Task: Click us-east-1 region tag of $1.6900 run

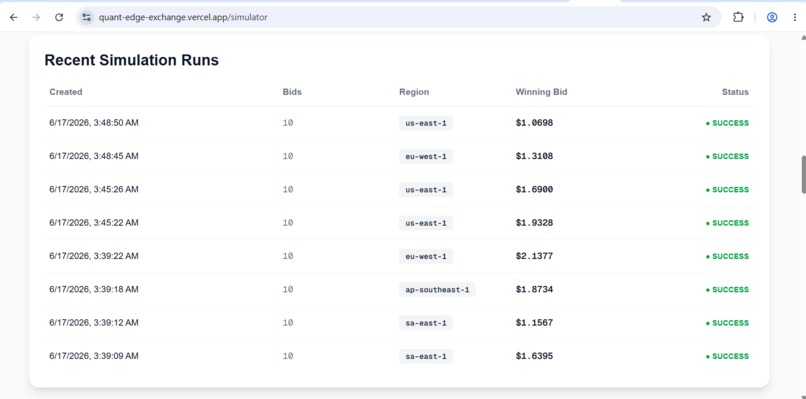Action: tap(426, 190)
